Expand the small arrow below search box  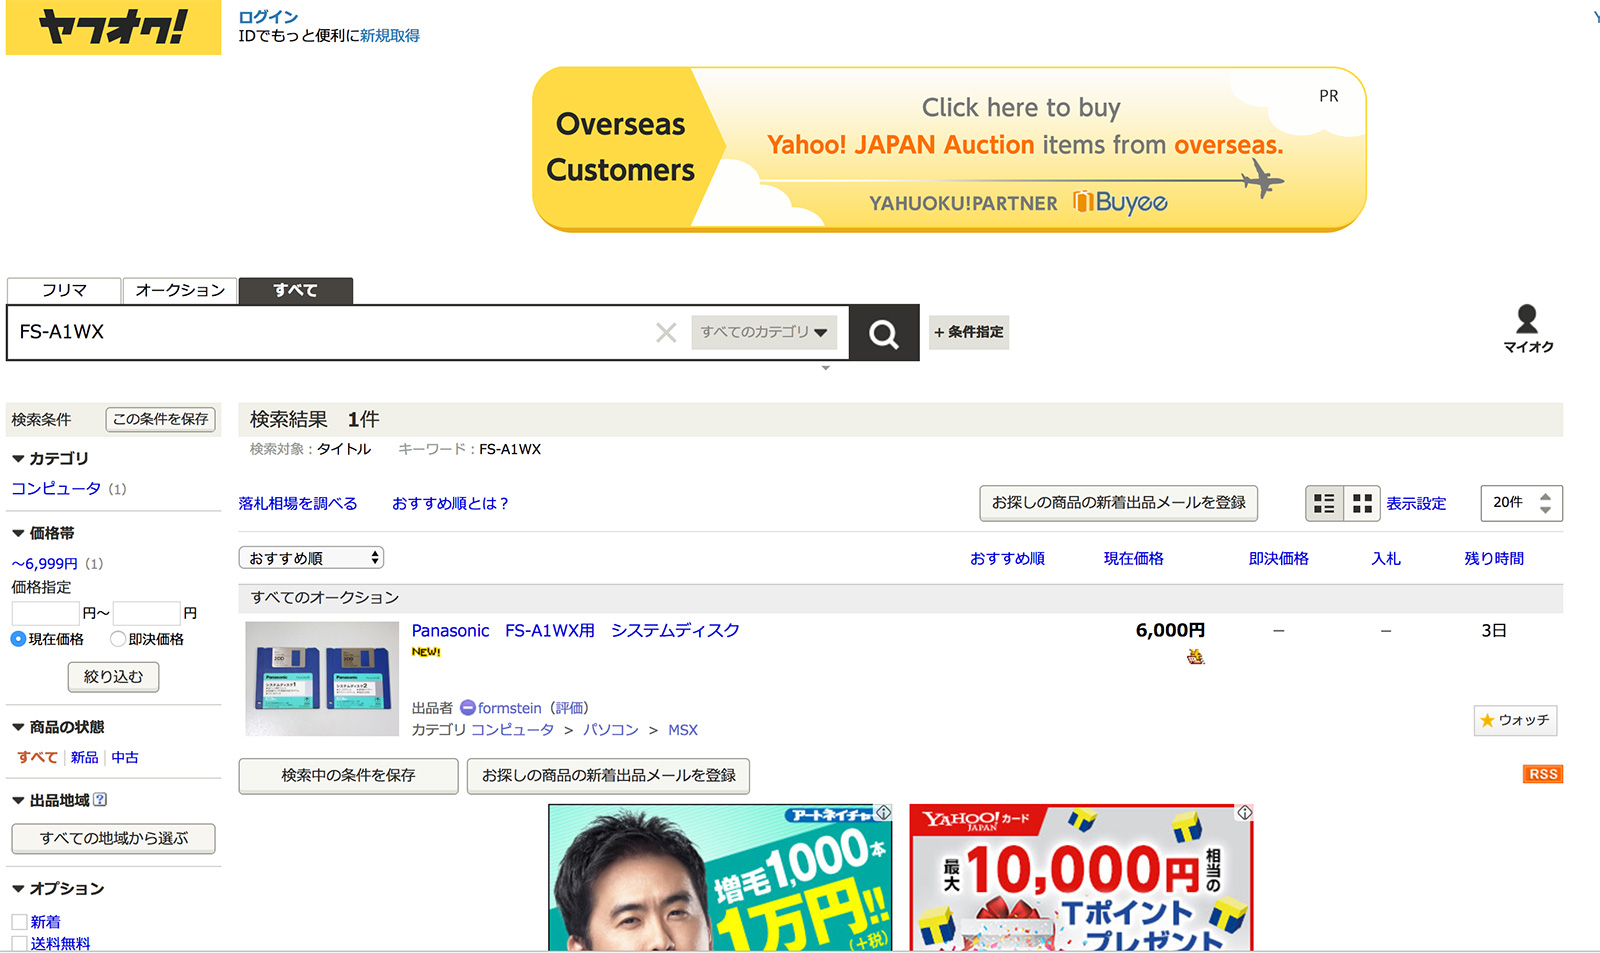825,368
